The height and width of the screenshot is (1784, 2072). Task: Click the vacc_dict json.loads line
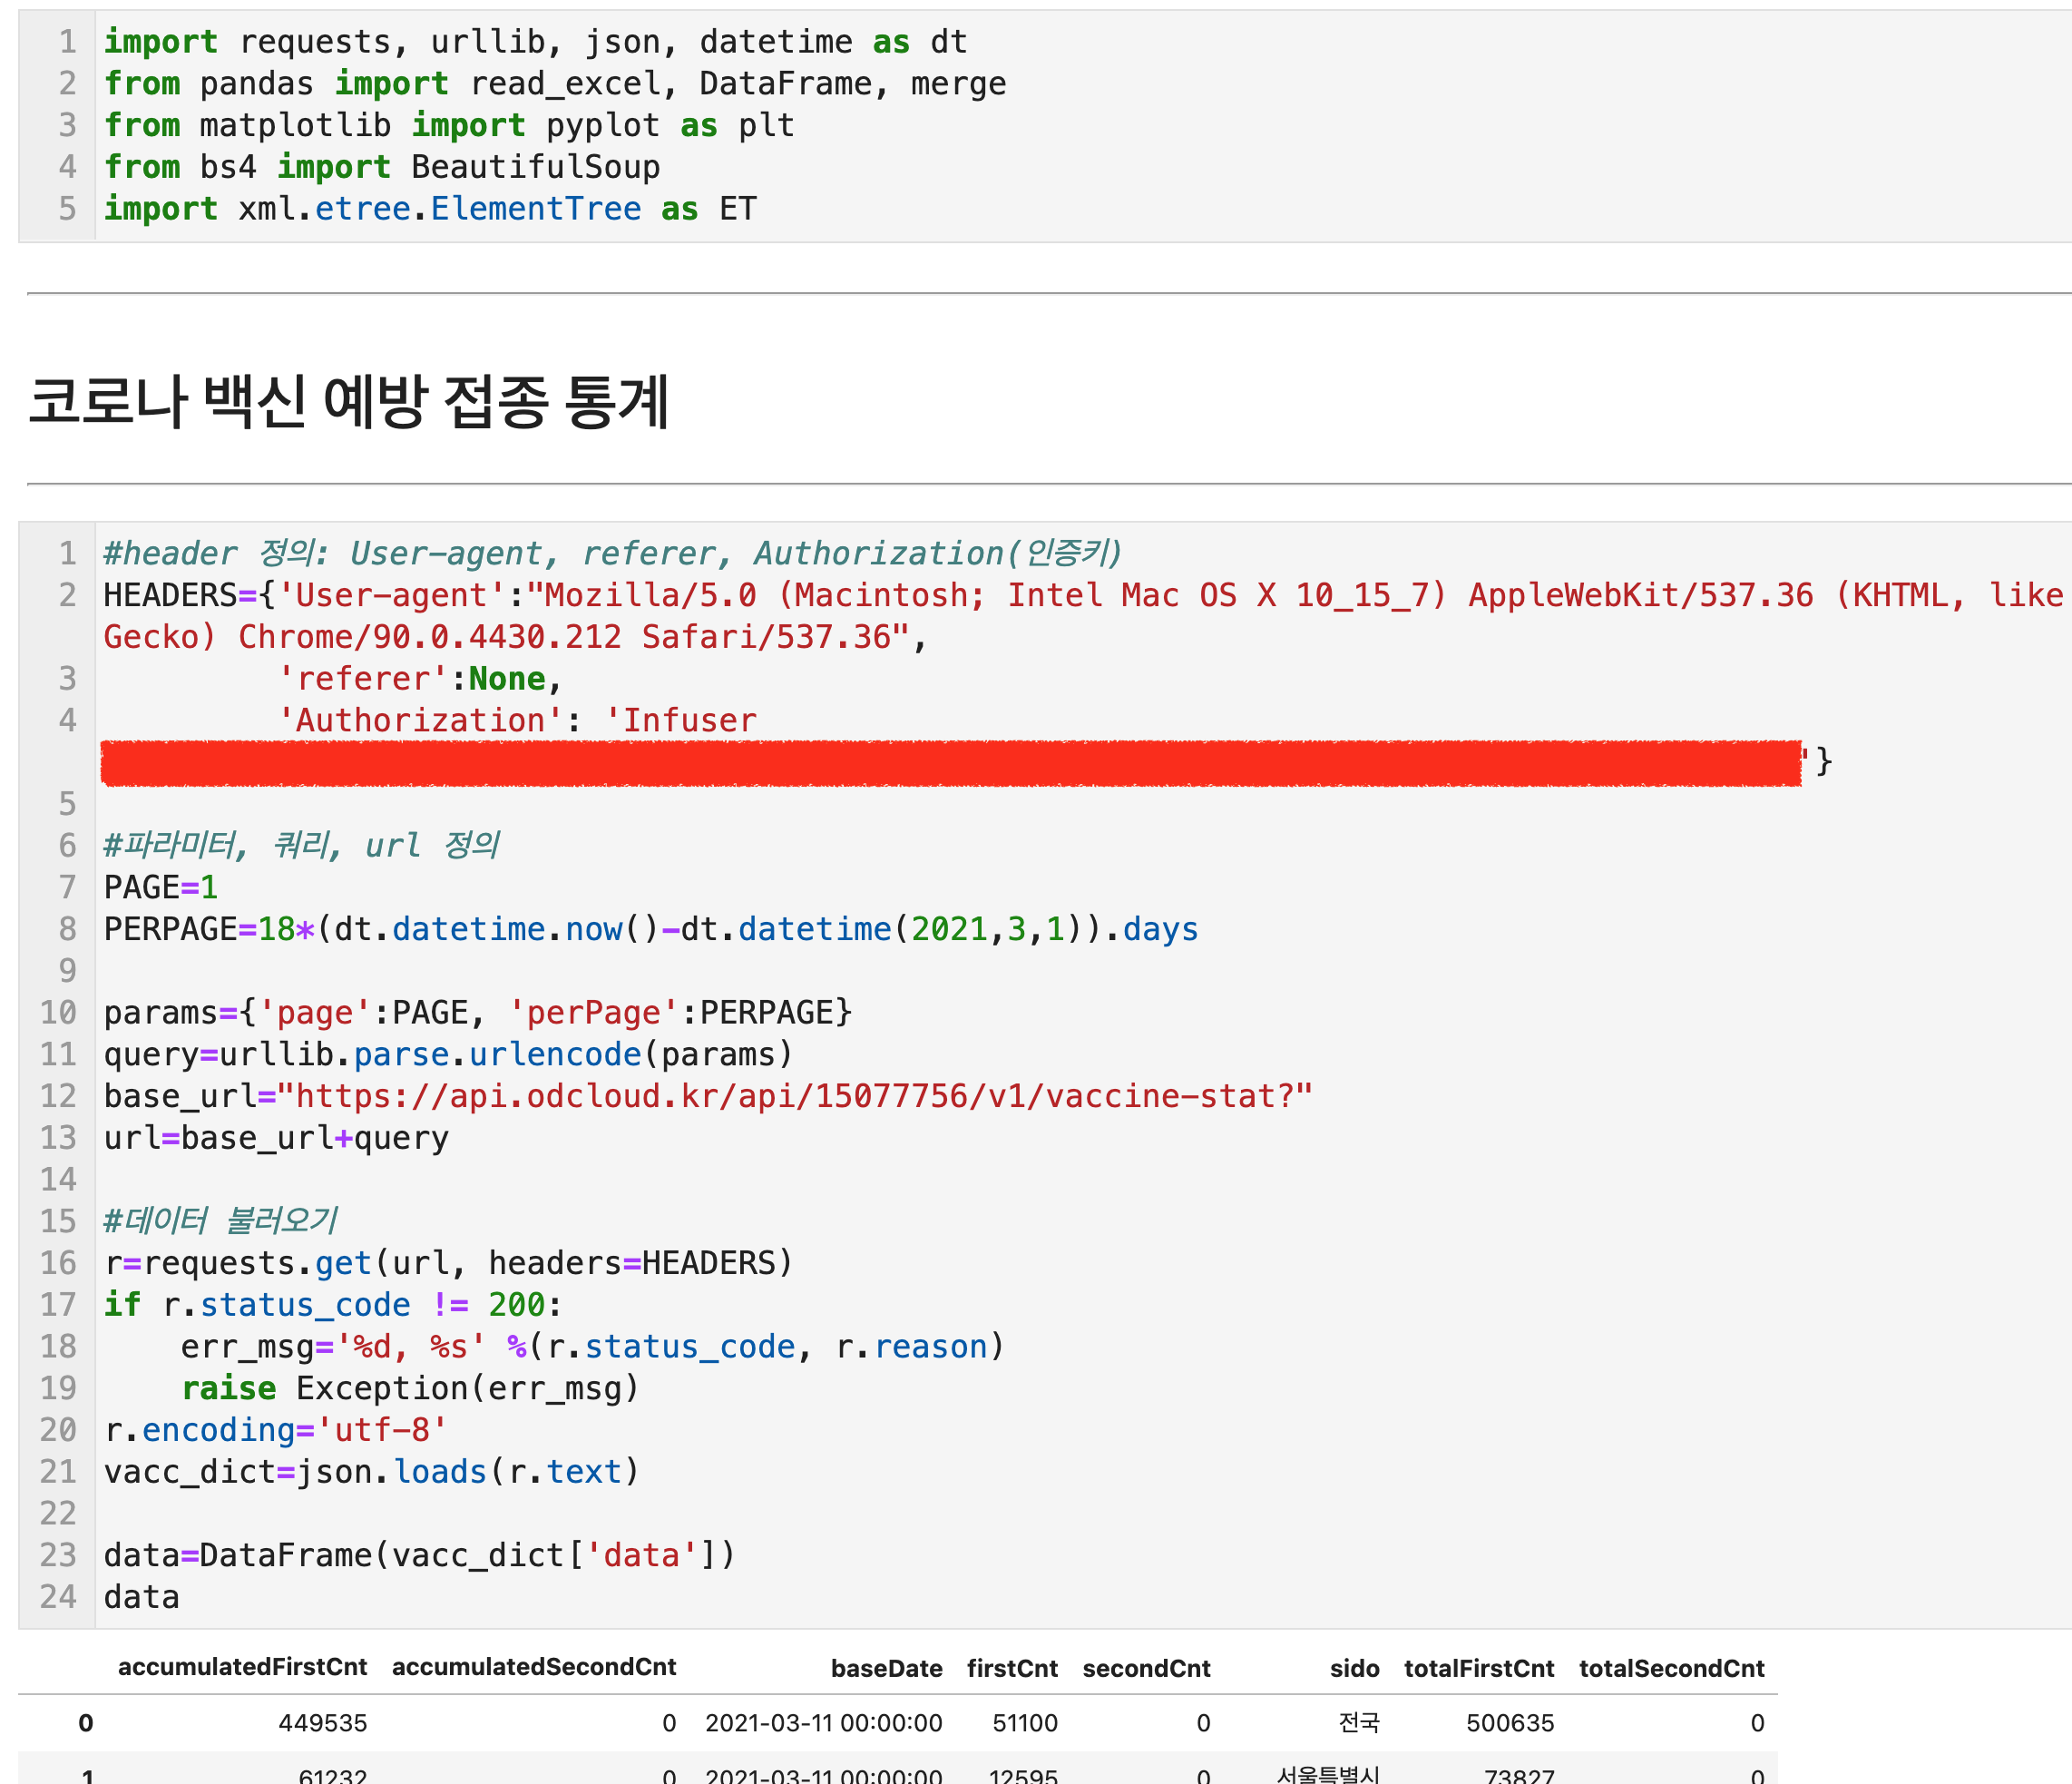(x=371, y=1472)
